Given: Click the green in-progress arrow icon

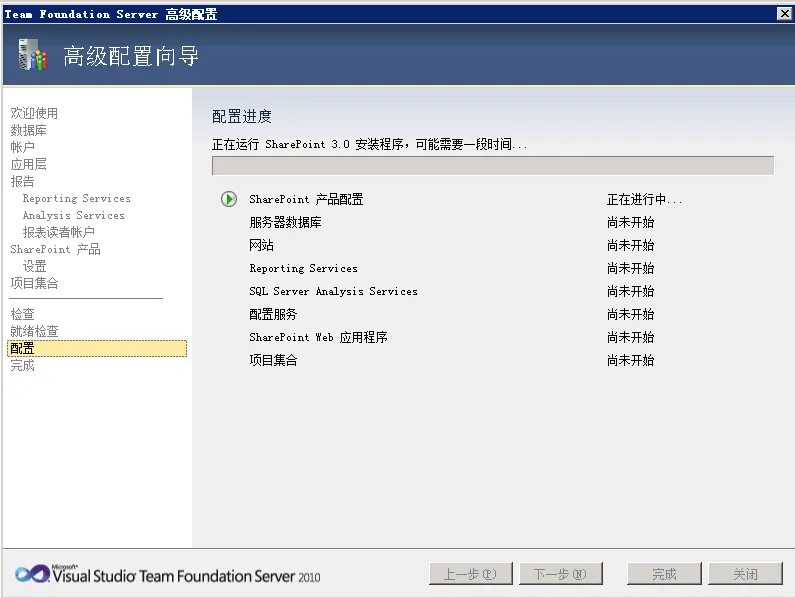Looking at the screenshot, I should [229, 199].
